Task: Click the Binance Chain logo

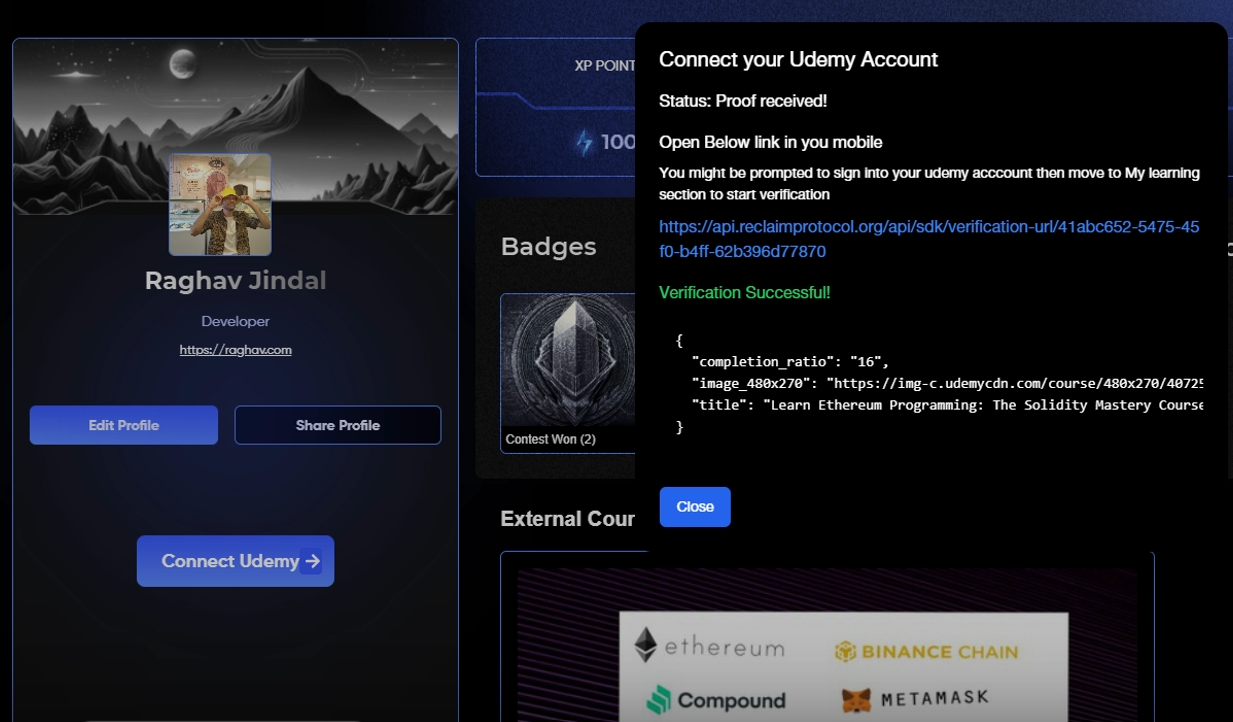Action: tap(927, 652)
